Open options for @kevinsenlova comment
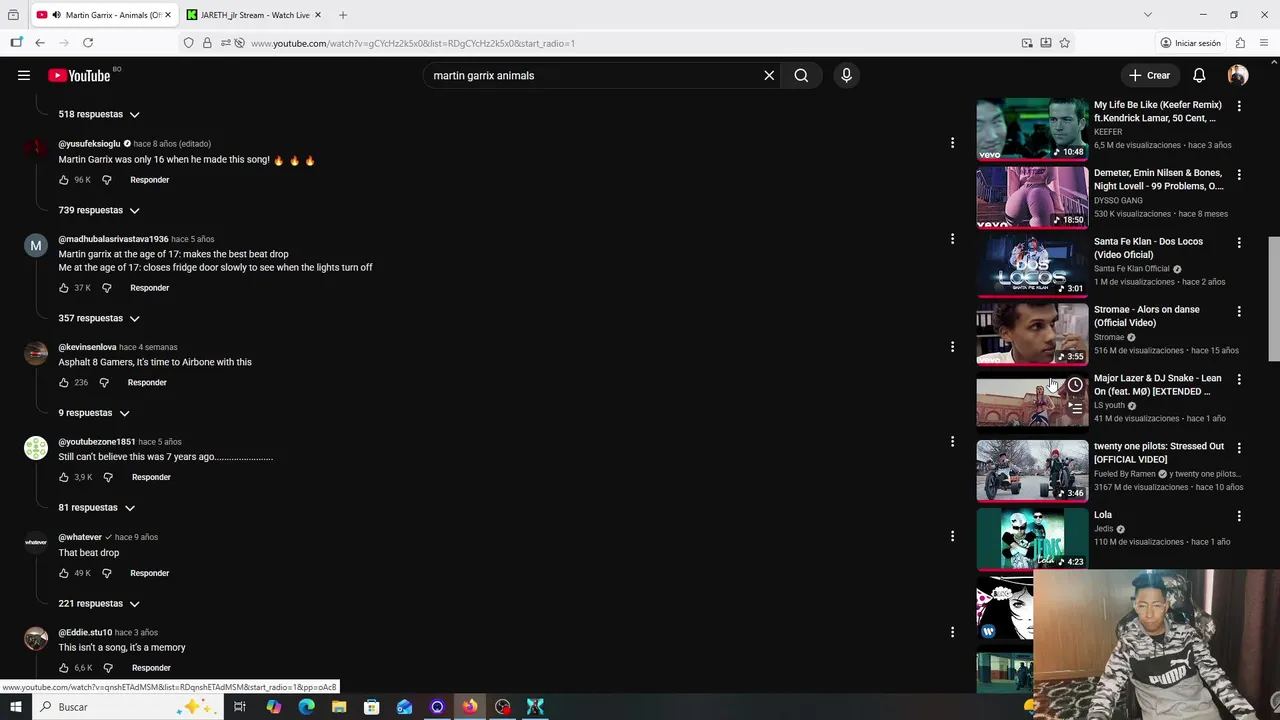 [x=952, y=347]
